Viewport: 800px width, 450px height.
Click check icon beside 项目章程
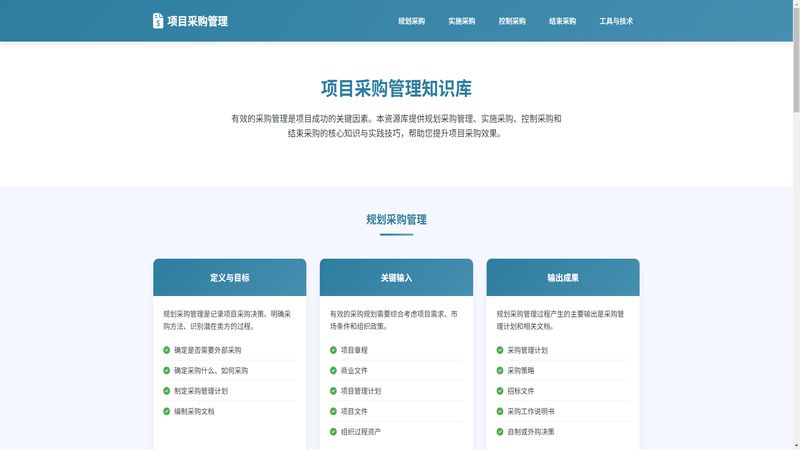coord(333,350)
